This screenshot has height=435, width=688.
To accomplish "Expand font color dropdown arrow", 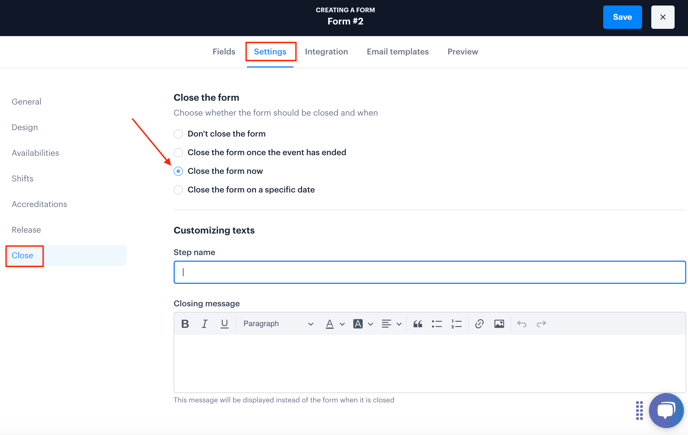I will pos(342,324).
